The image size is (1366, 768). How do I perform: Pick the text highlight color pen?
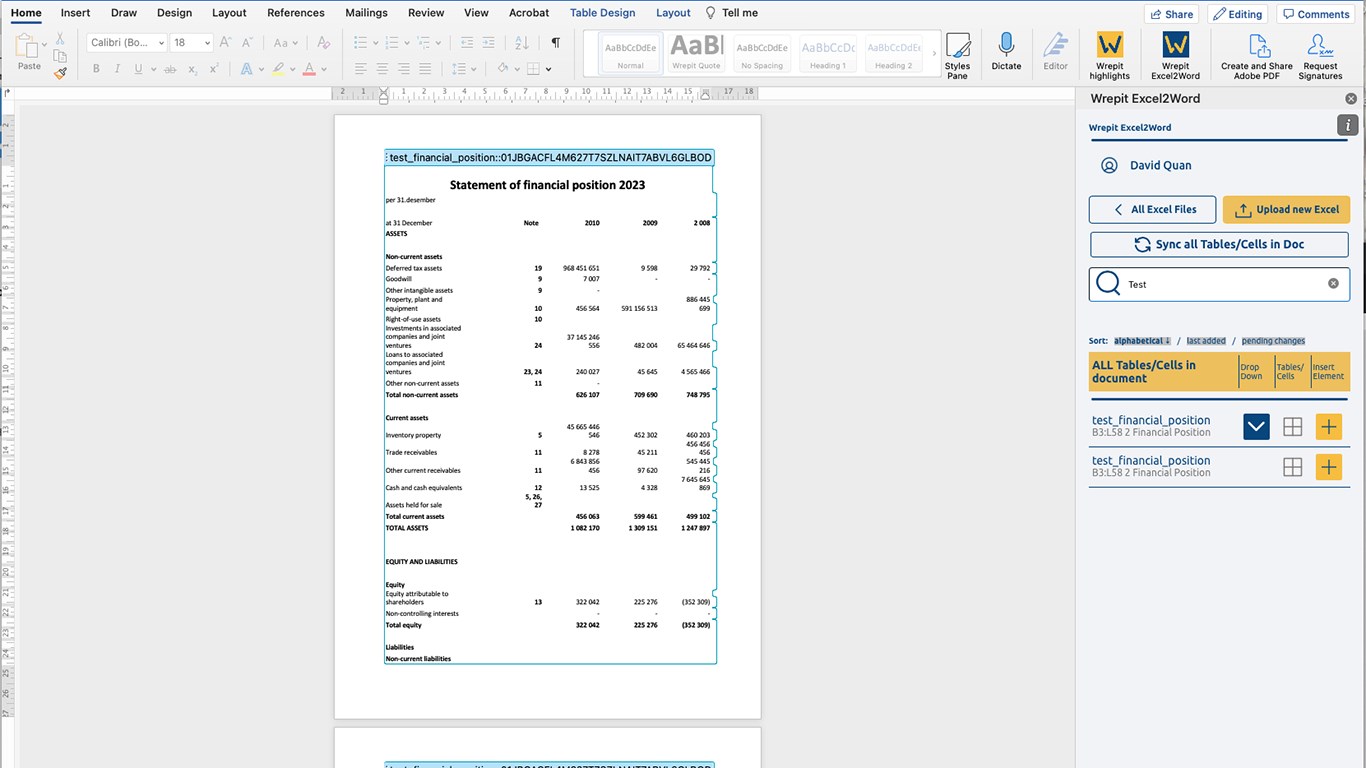pos(278,69)
